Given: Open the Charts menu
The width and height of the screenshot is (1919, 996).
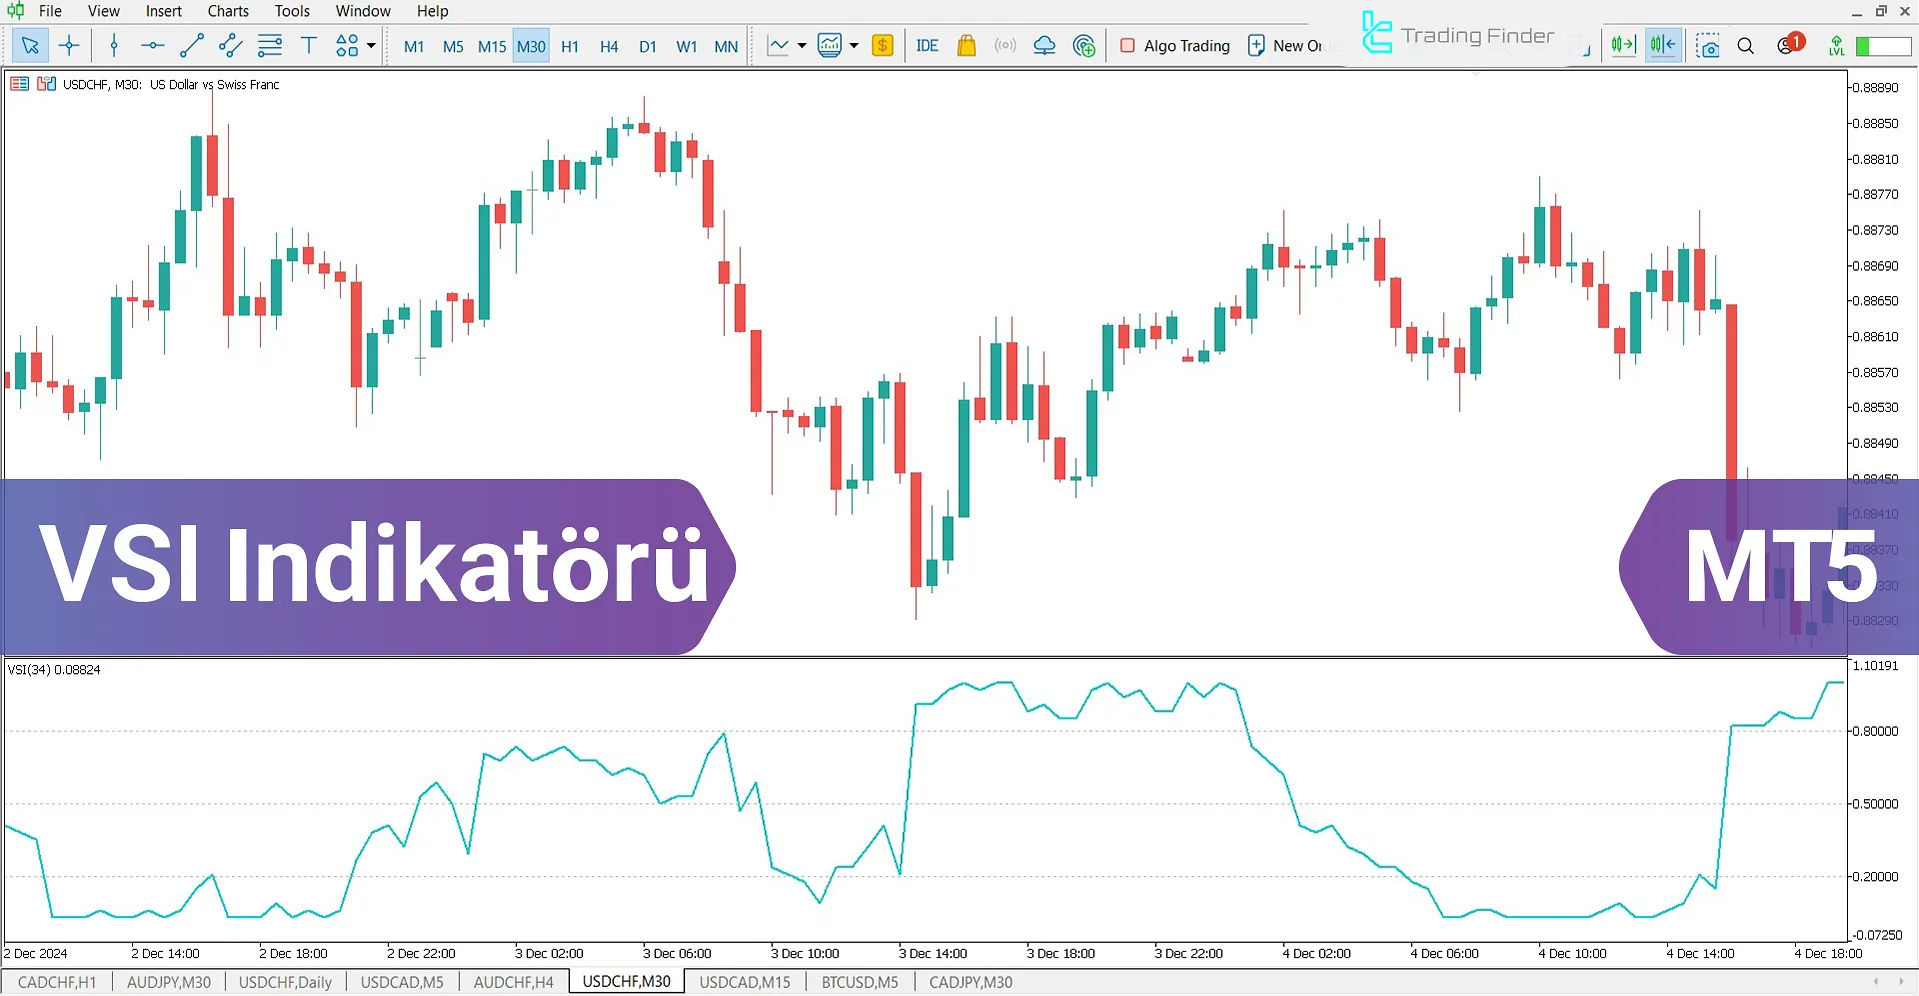Looking at the screenshot, I should pyautogui.click(x=227, y=11).
